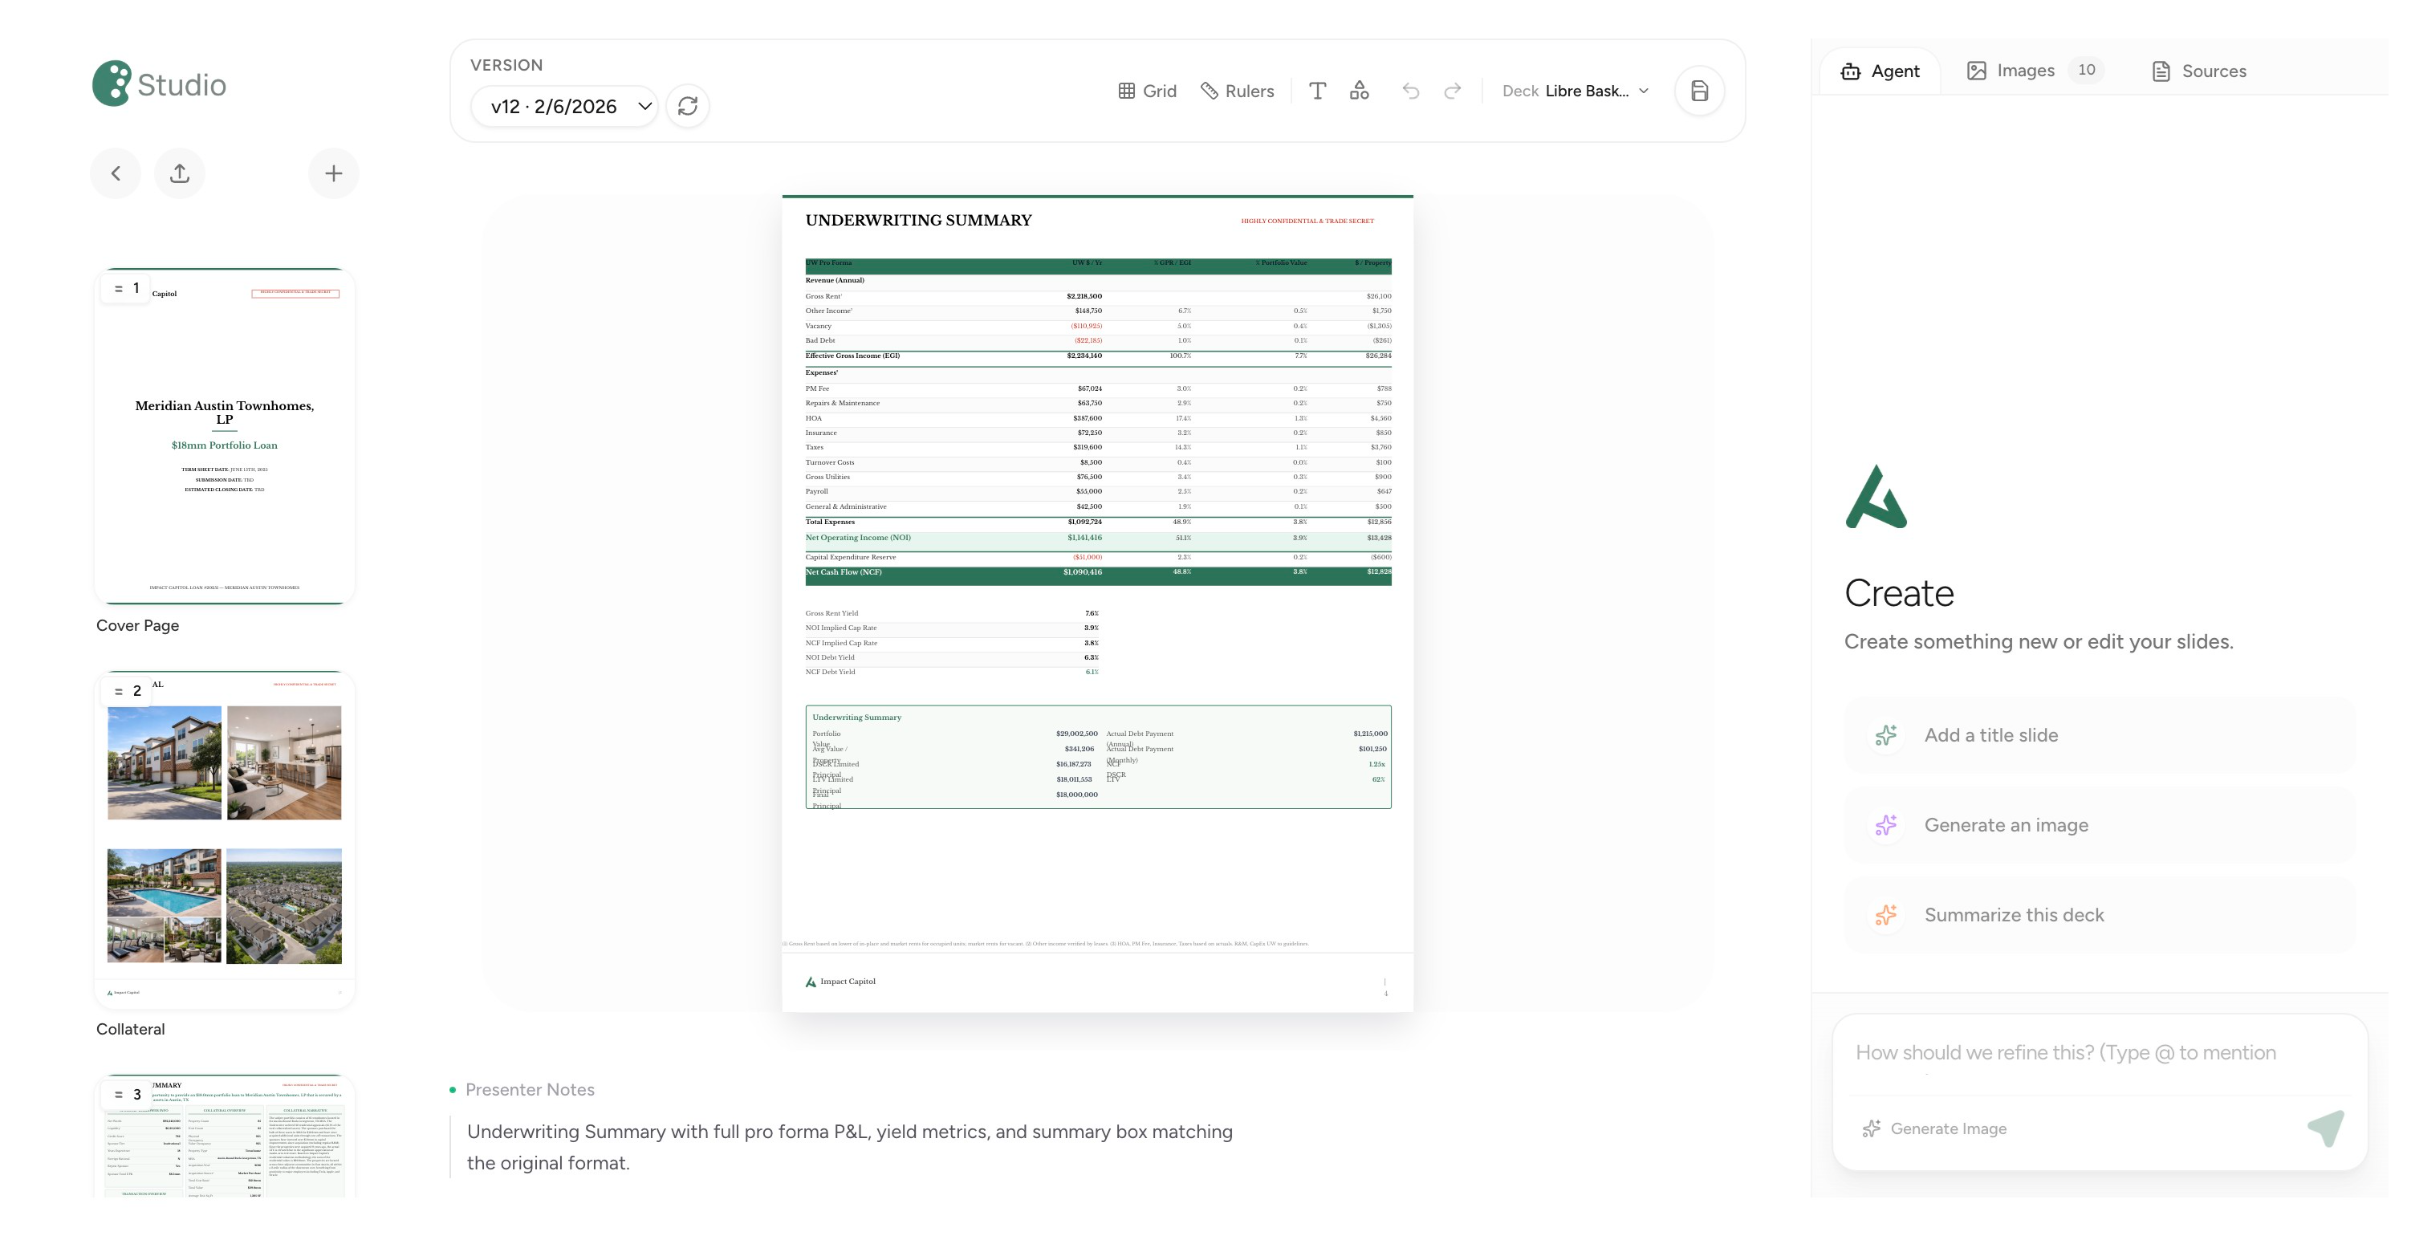Click the save document icon

pyautogui.click(x=1699, y=91)
